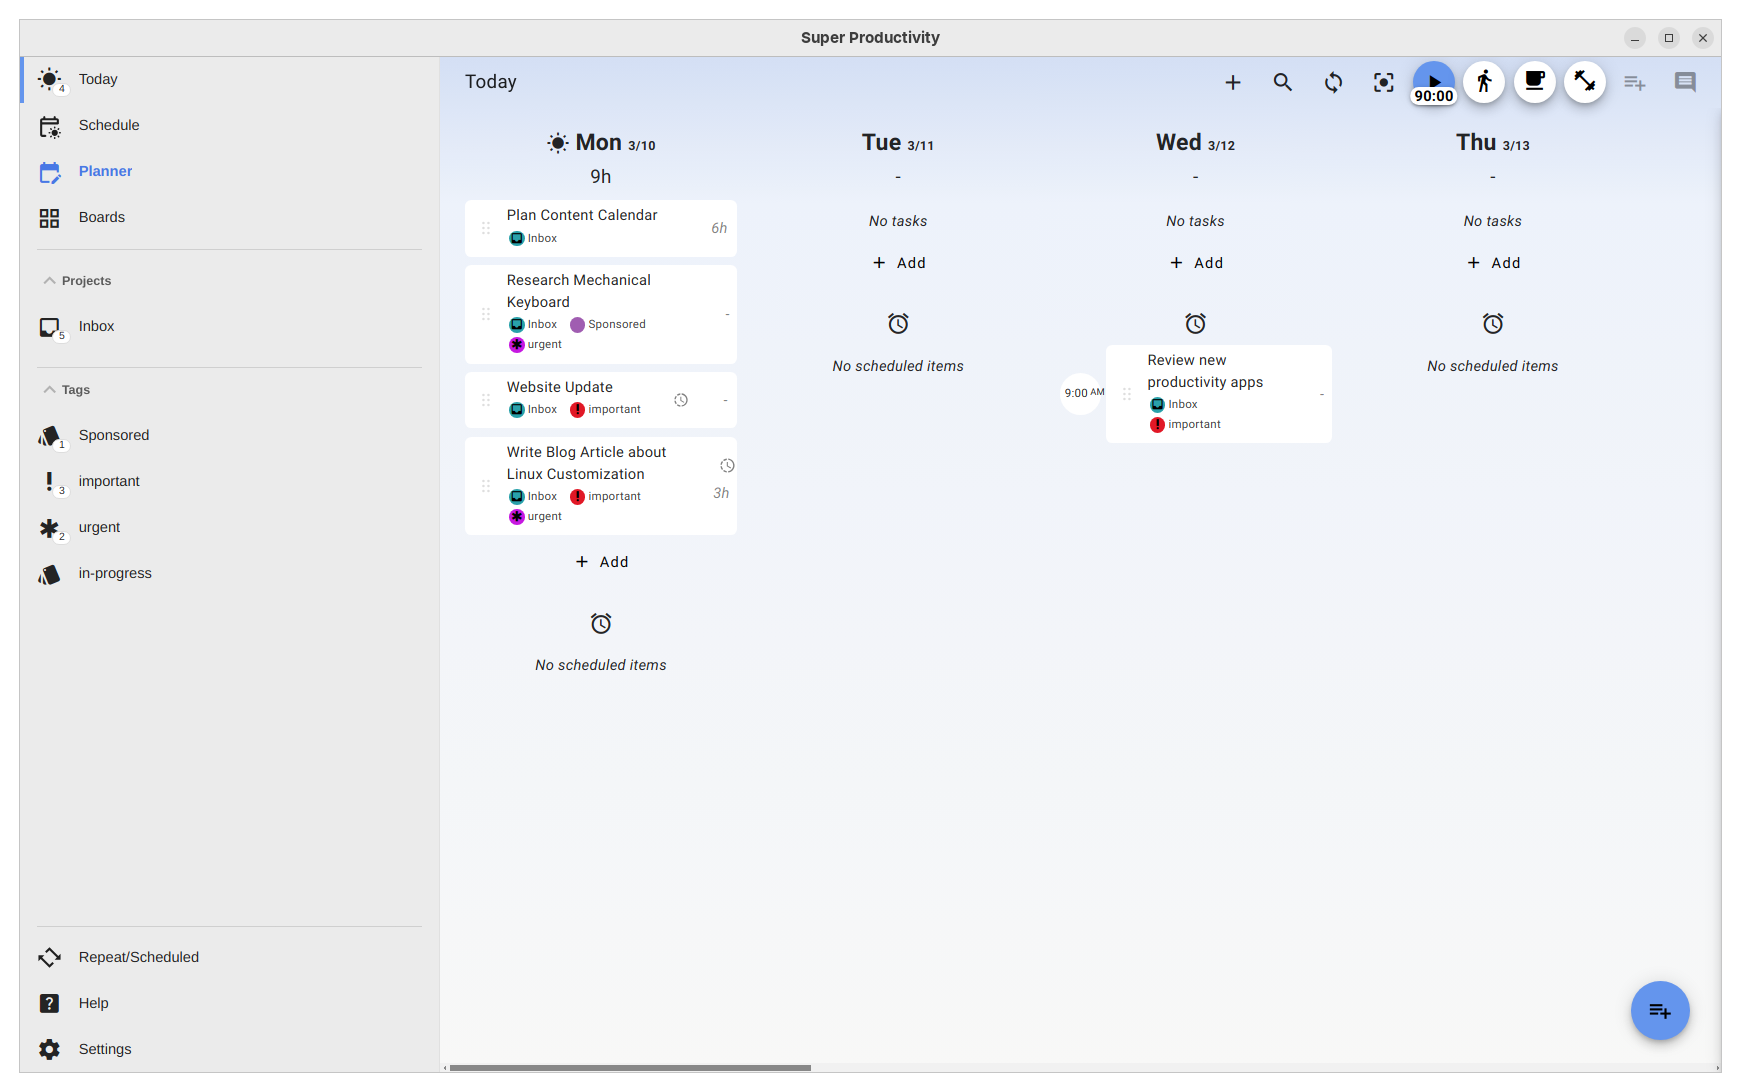Open the in-progress tag
This screenshot has width=1741, height=1092.
tap(229, 573)
